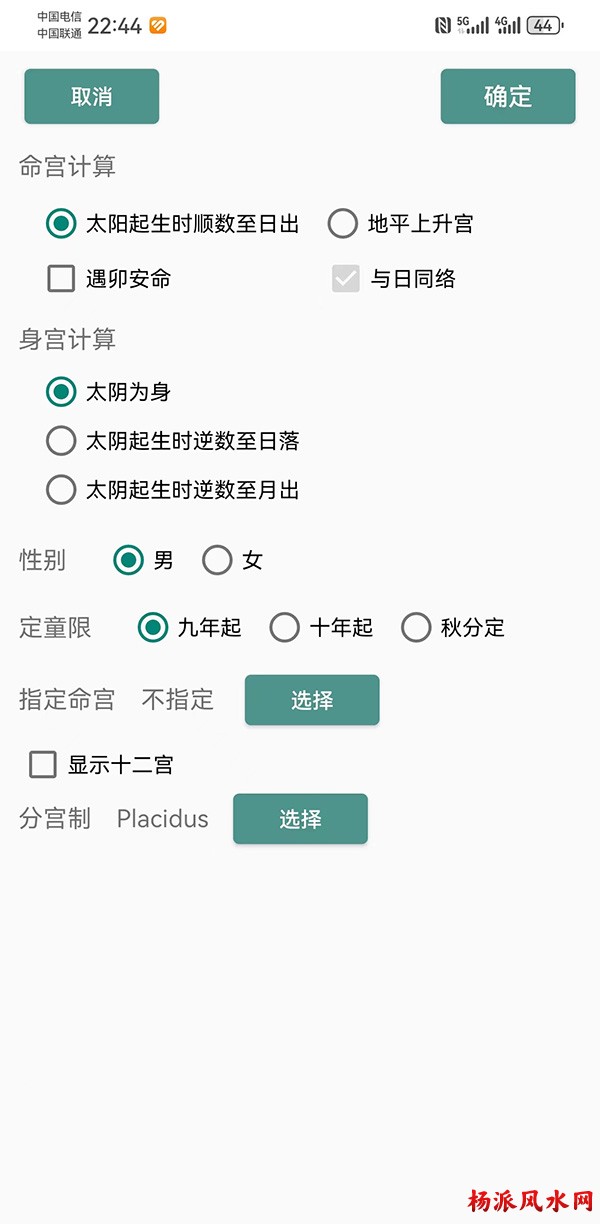Choose the 地平上升宫 radio option
Image resolution: width=600 pixels, height=1224 pixels.
pyautogui.click(x=343, y=223)
